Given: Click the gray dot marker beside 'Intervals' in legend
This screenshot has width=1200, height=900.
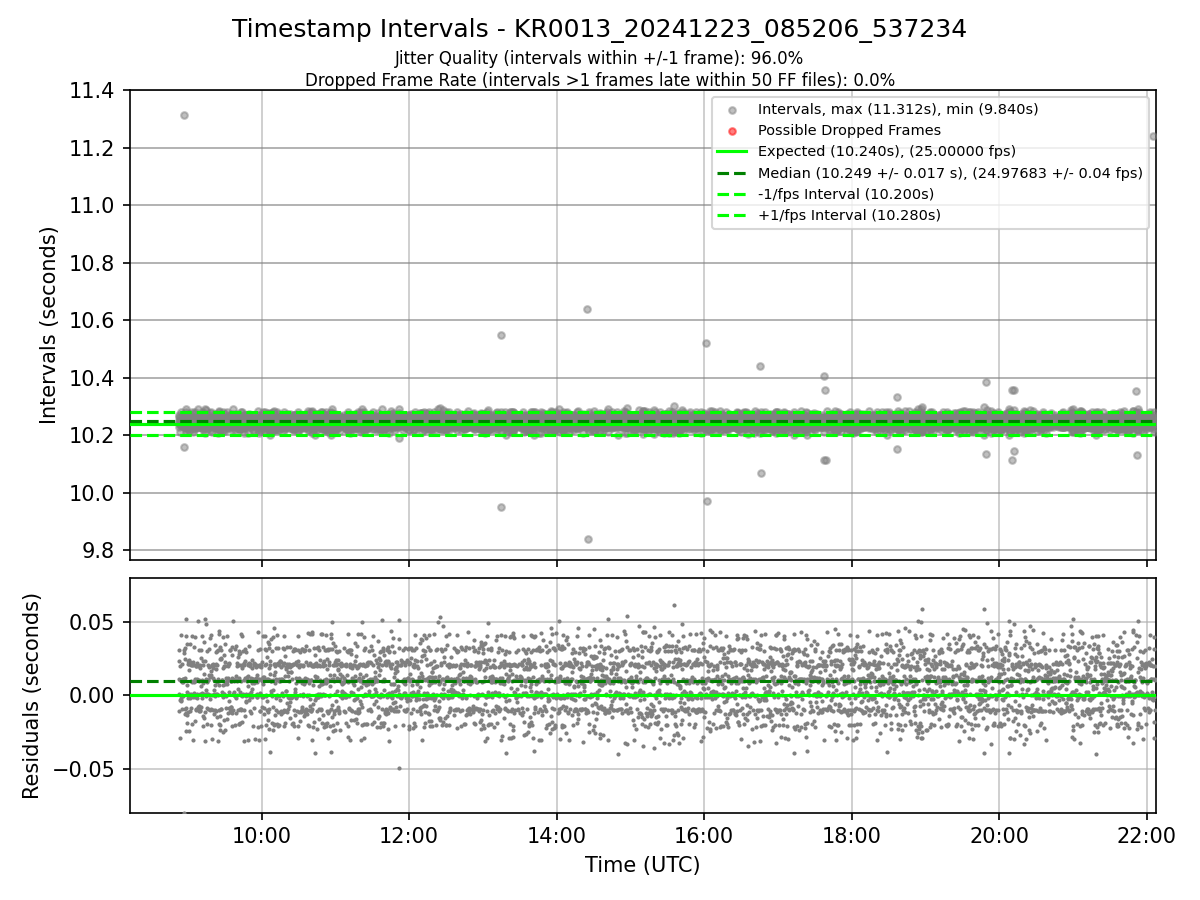Looking at the screenshot, I should point(732,110).
